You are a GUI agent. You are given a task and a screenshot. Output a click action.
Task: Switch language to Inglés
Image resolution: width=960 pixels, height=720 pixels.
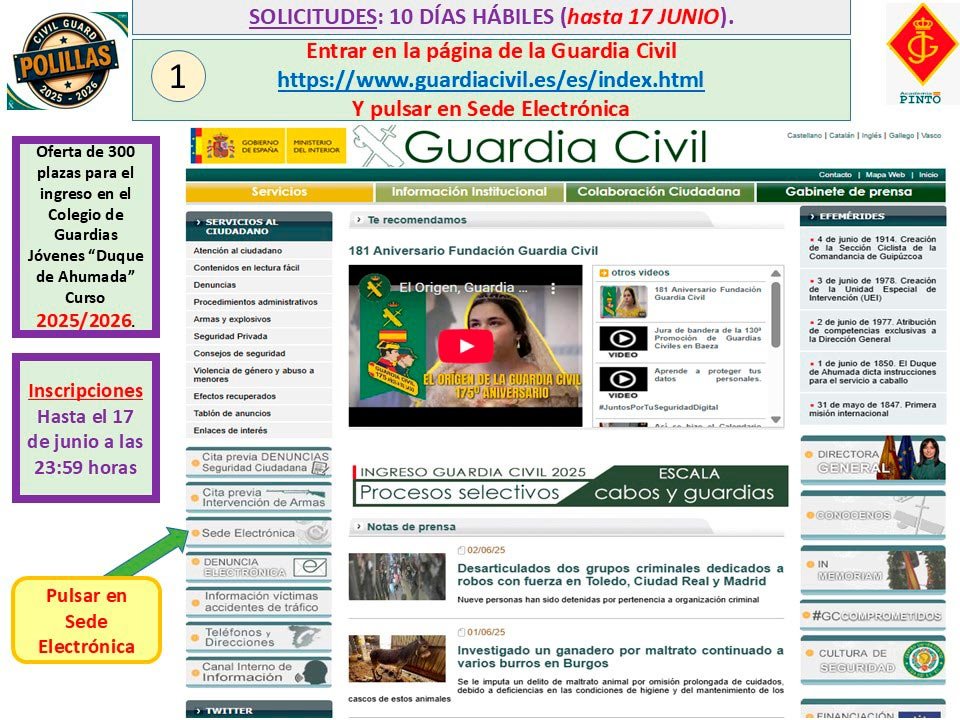tap(871, 135)
